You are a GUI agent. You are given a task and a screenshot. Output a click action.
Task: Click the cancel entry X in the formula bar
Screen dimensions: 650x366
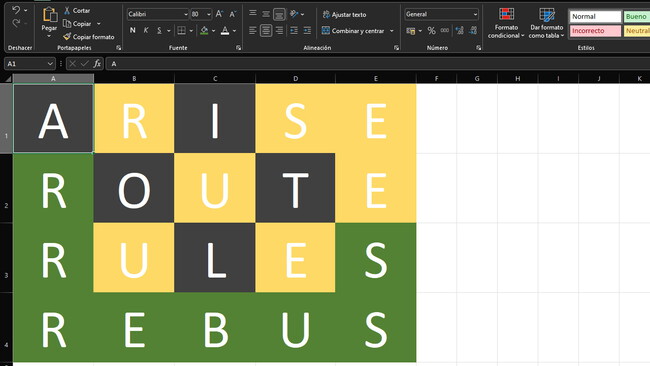(73, 63)
